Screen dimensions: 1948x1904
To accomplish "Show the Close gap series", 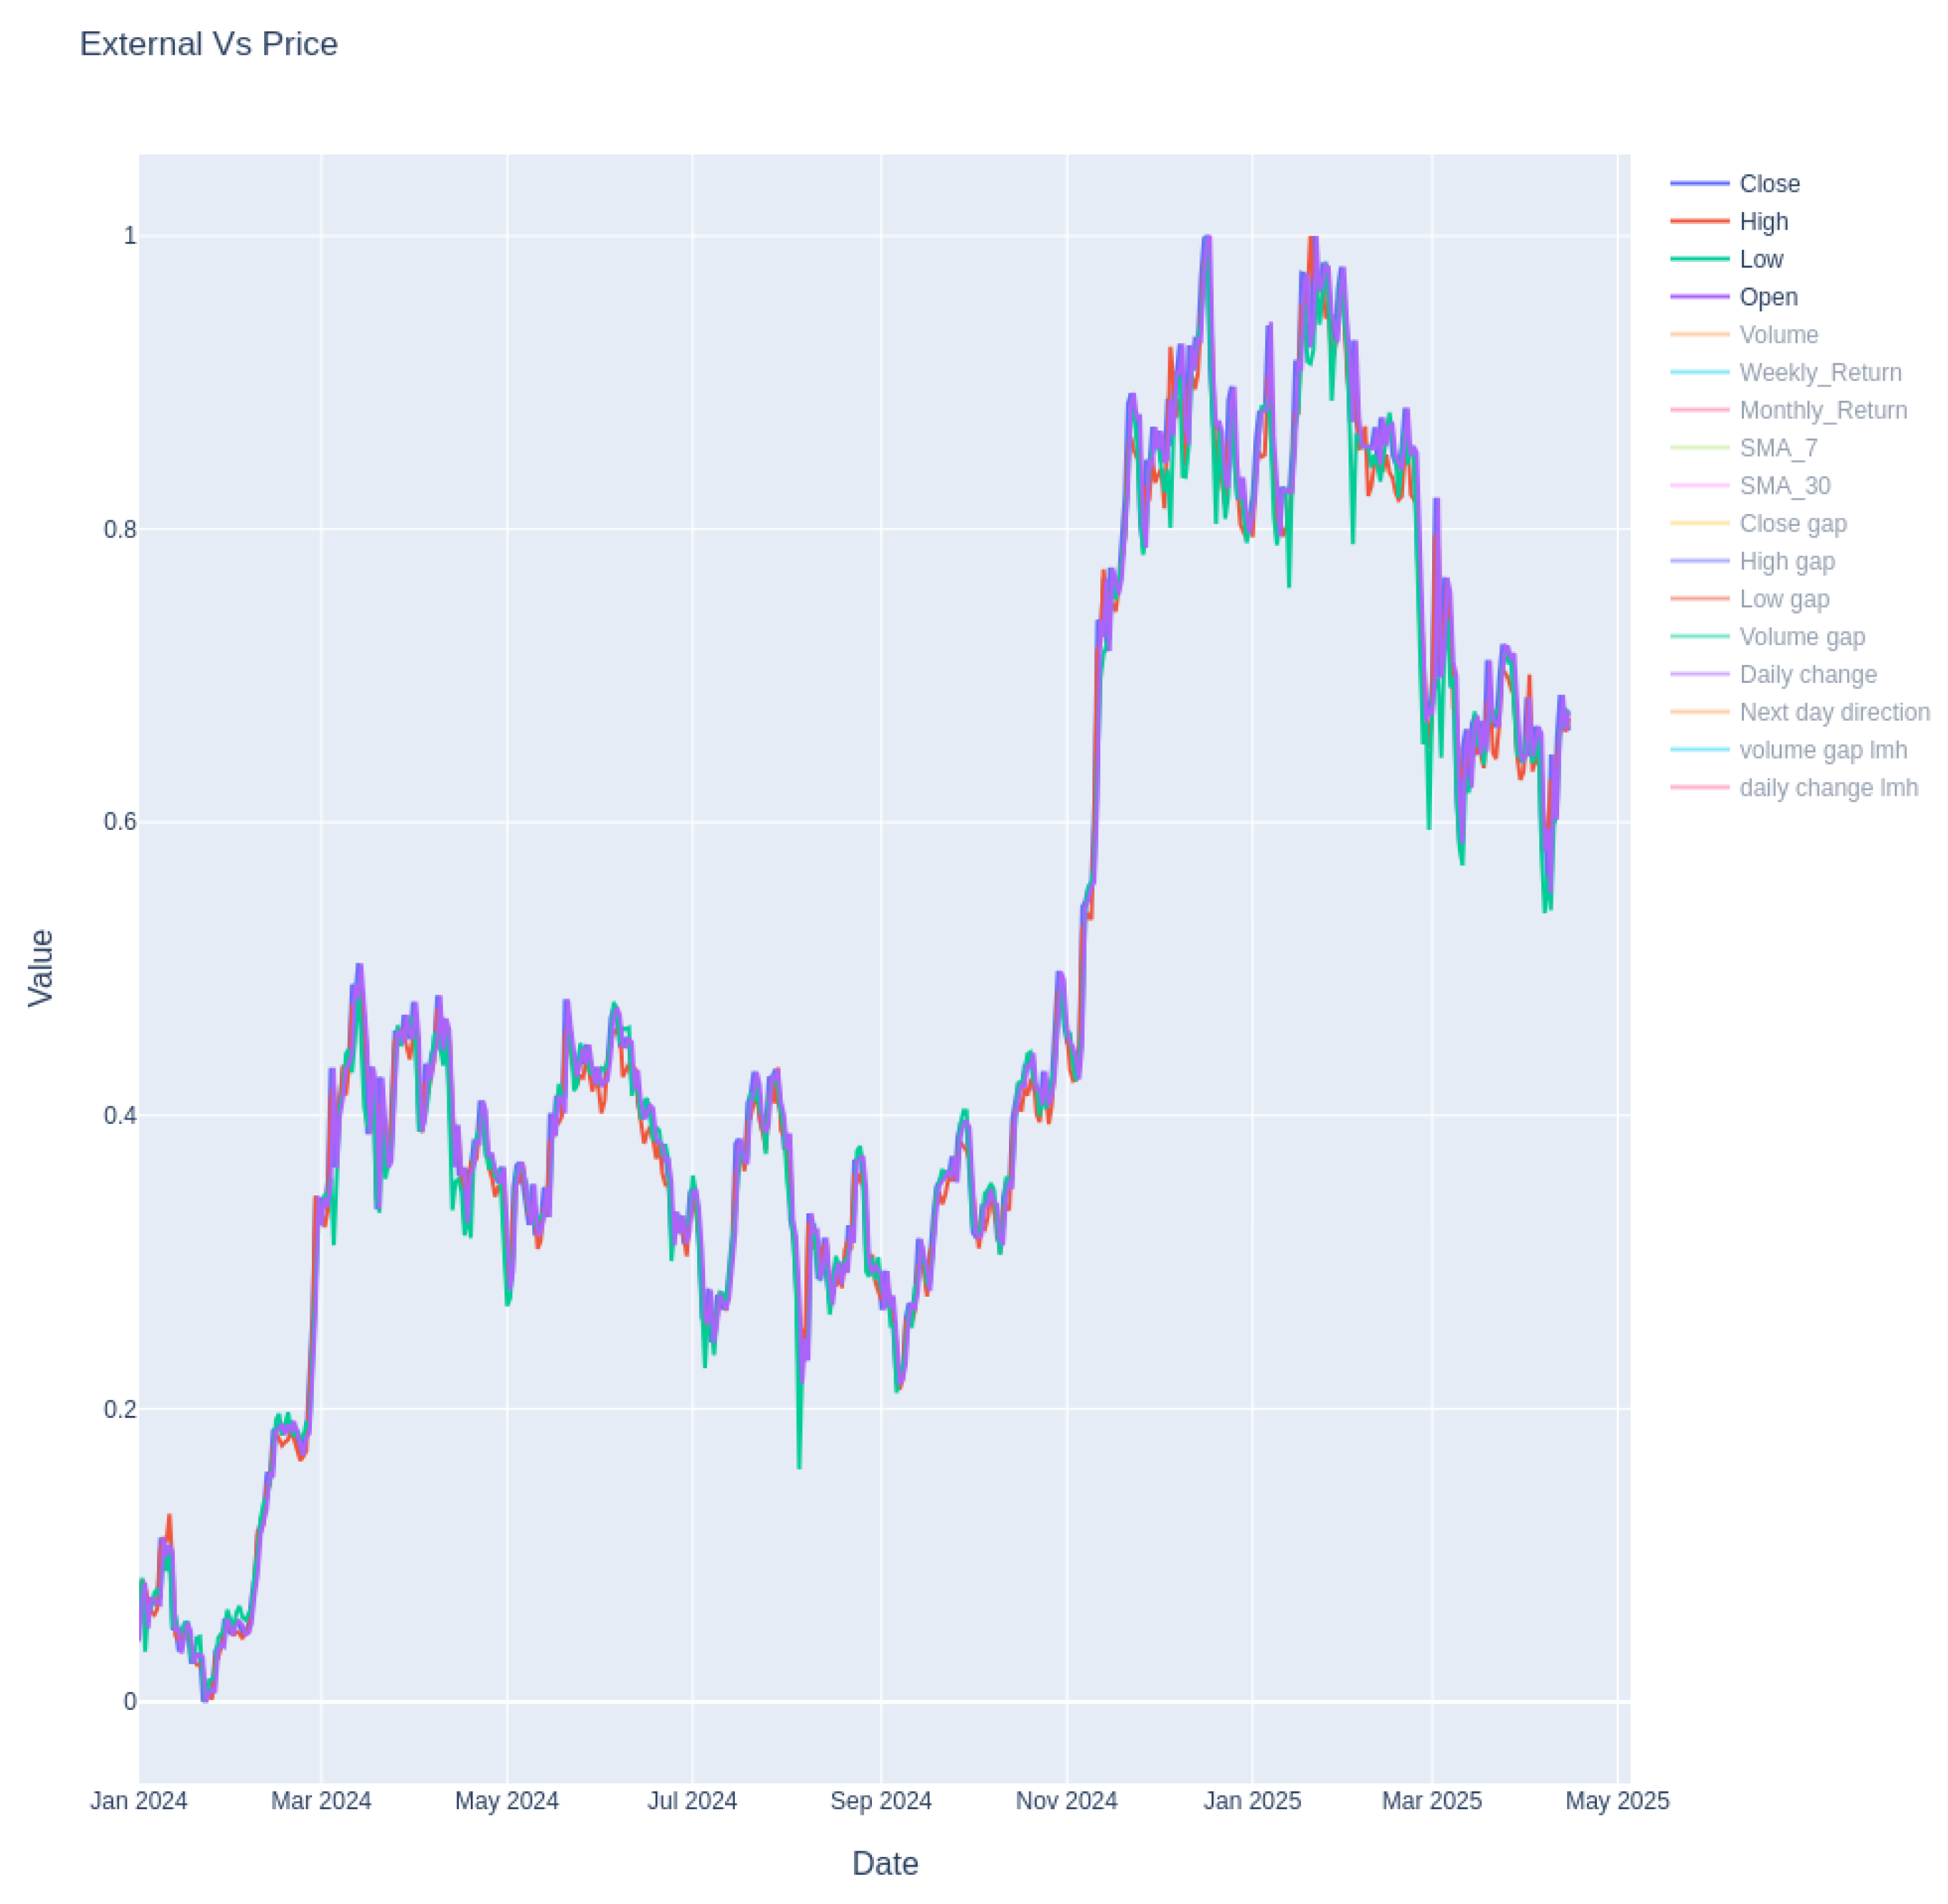I will 1792,524.
